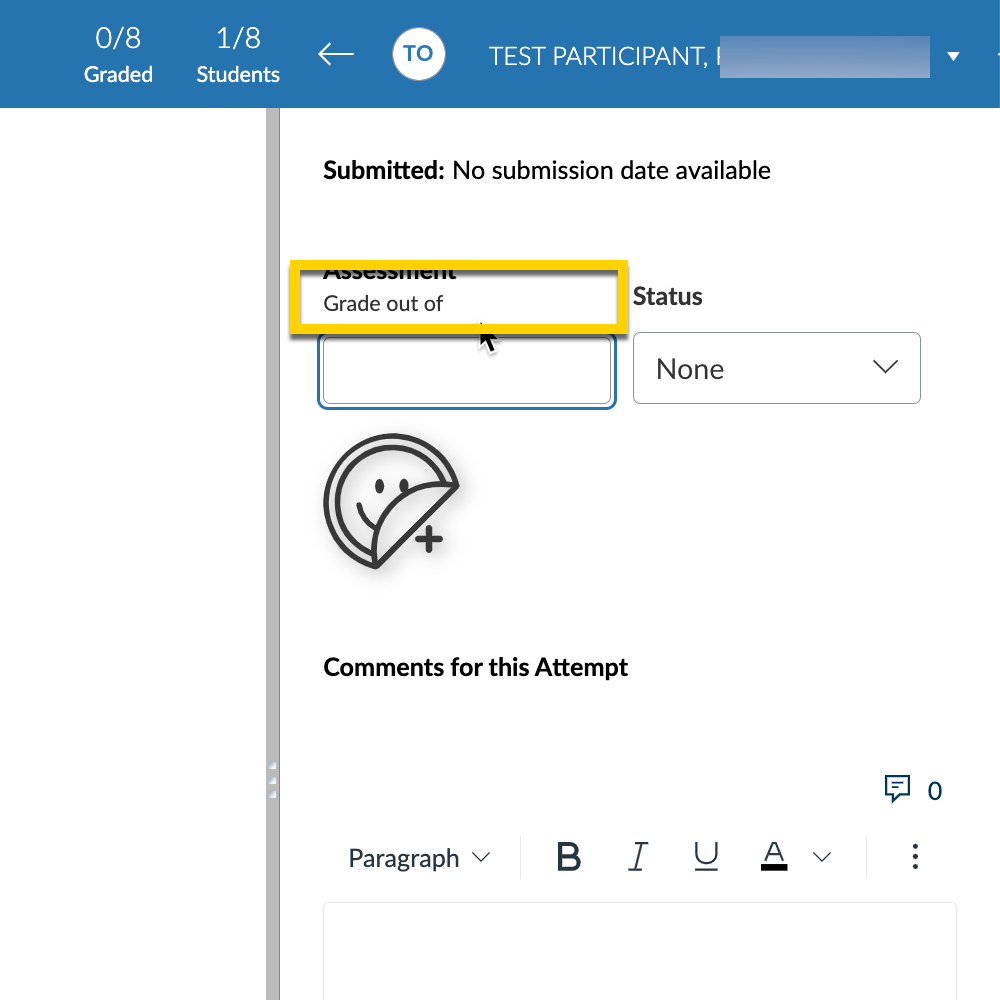
Task: Click the comment count number 0
Action: [x=934, y=791]
